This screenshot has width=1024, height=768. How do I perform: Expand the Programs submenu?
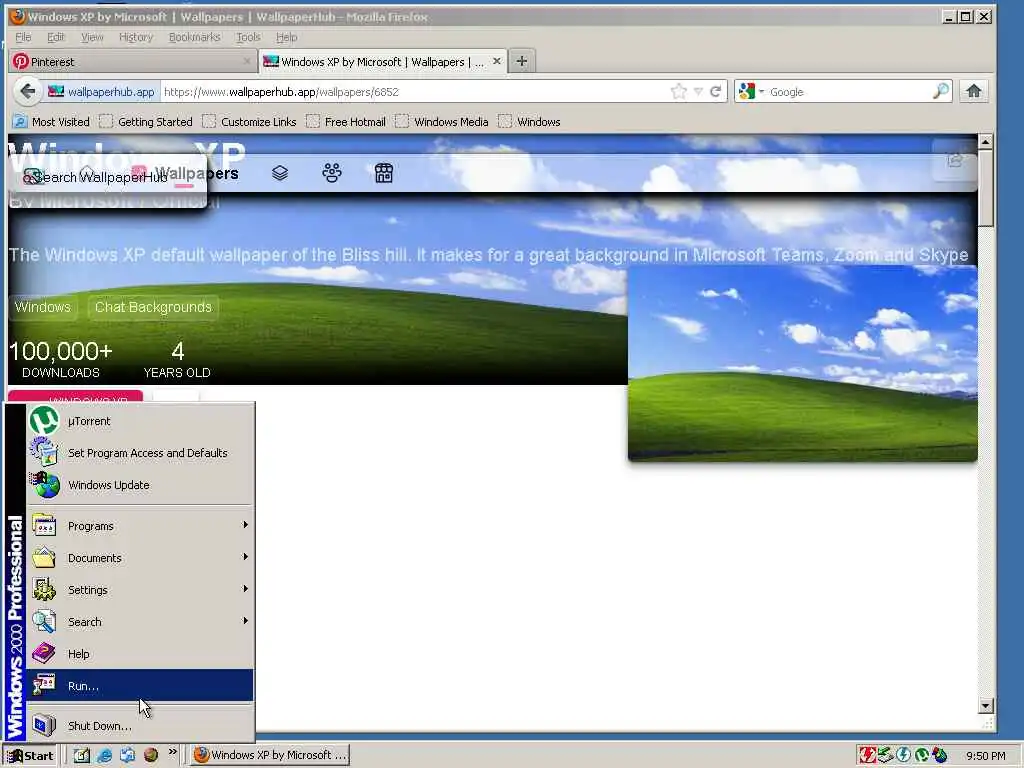(x=140, y=526)
